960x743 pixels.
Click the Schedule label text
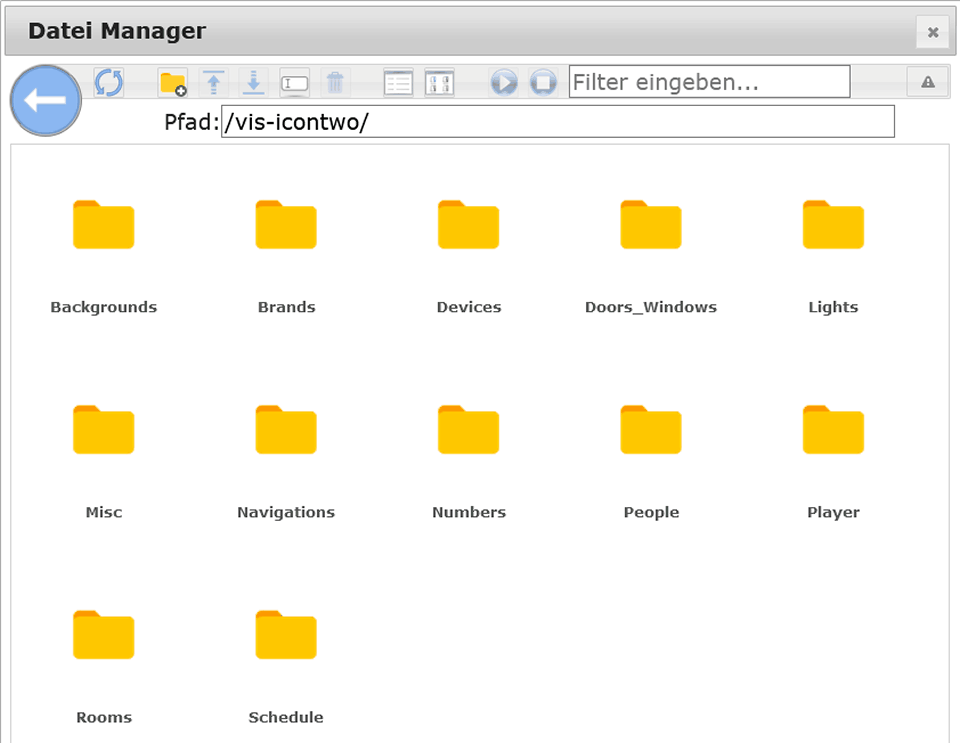click(286, 717)
